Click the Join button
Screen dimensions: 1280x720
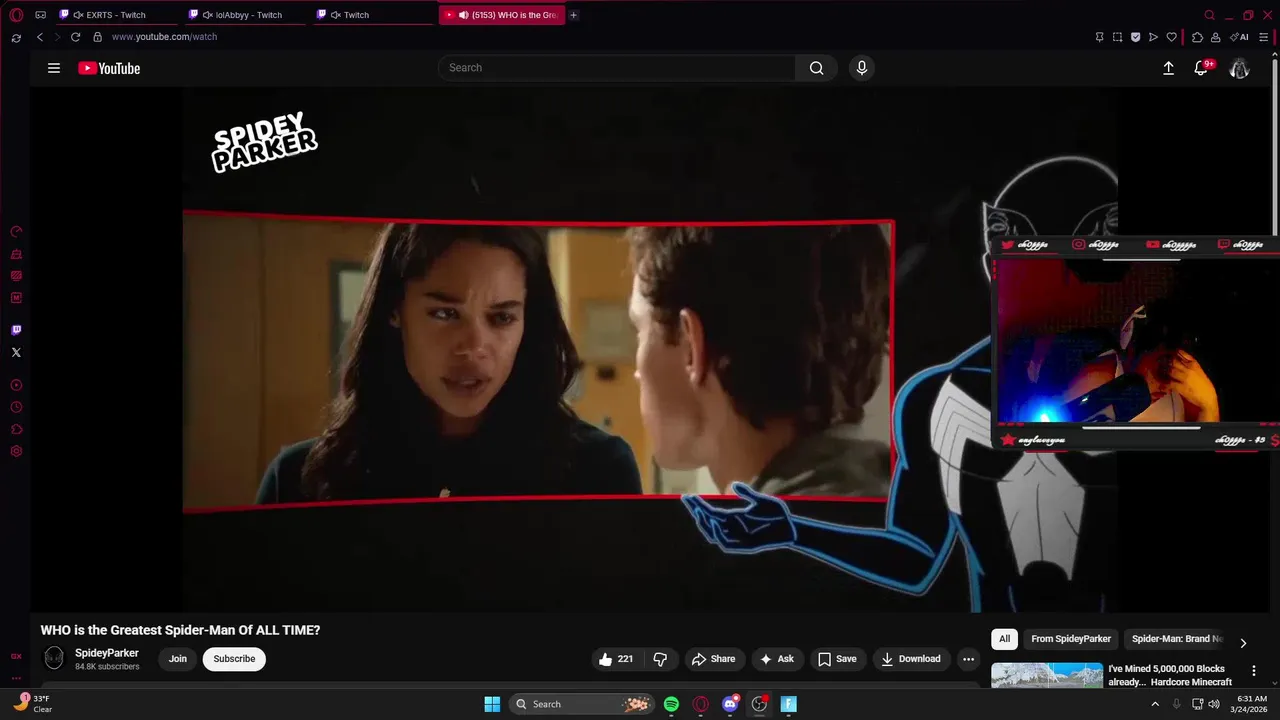coord(178,659)
